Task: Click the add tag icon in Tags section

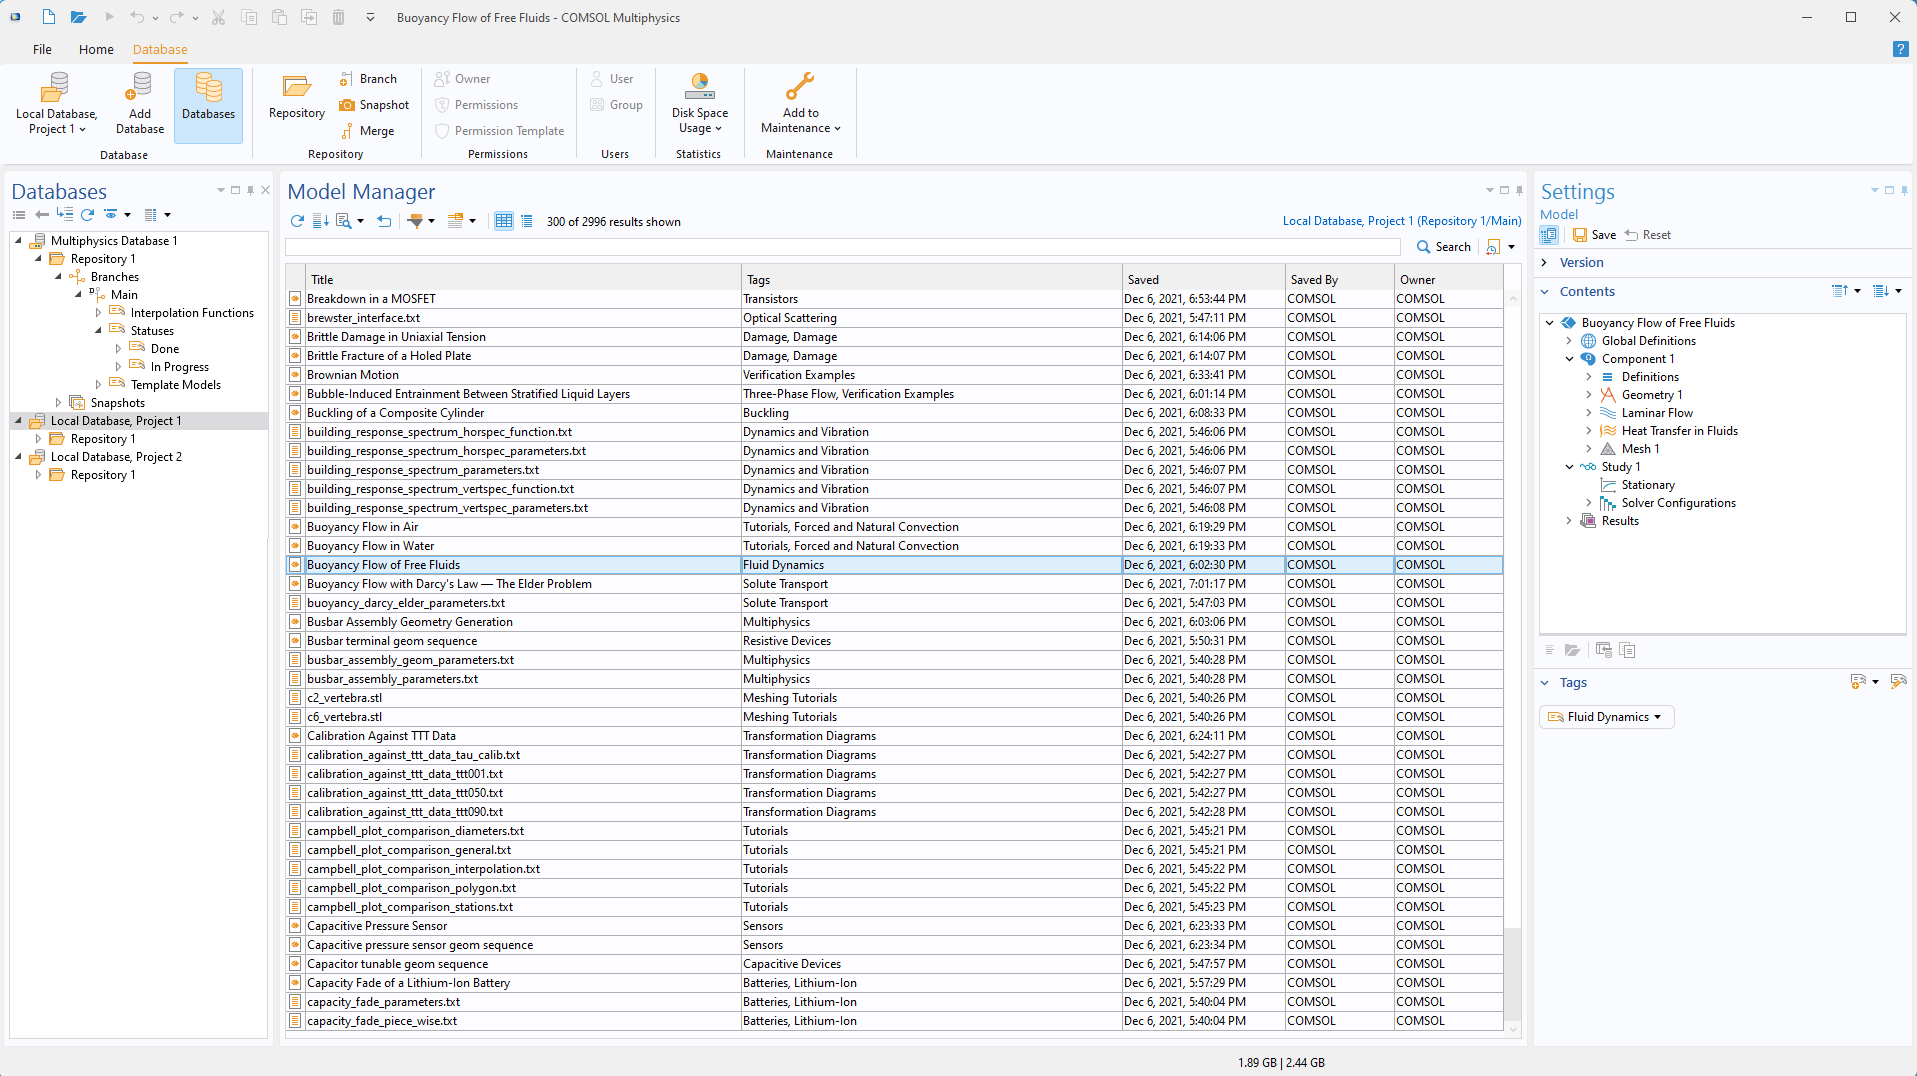Action: tap(1859, 682)
